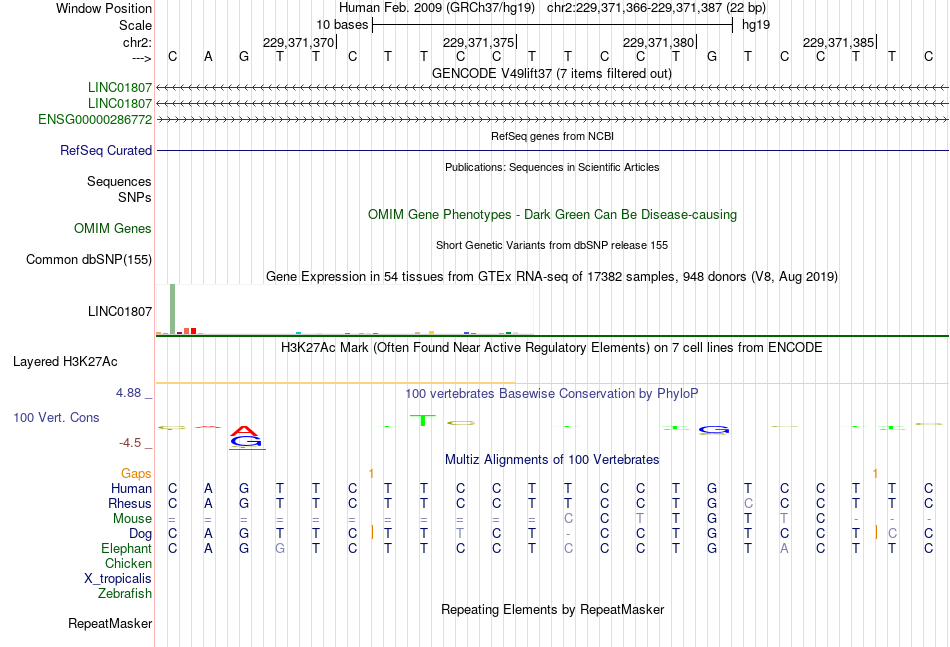Click the RepeatMasker track label
This screenshot has height=647, width=950.
click(x=110, y=623)
